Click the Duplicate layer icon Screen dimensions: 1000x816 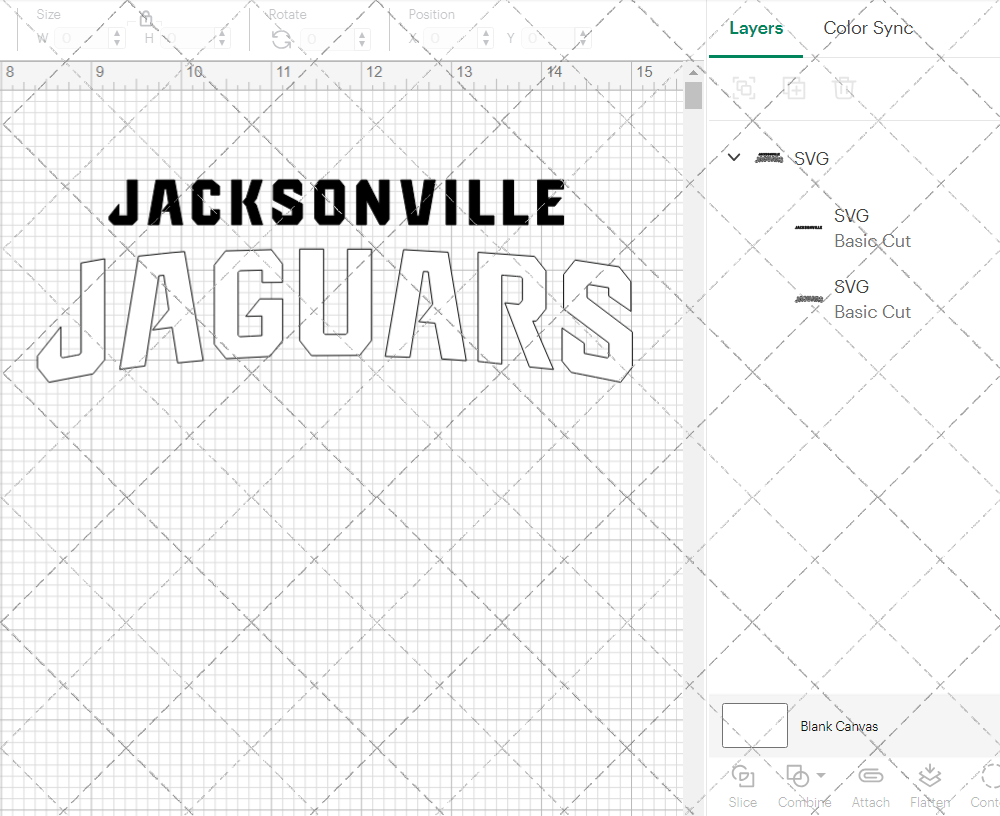[x=794, y=88]
